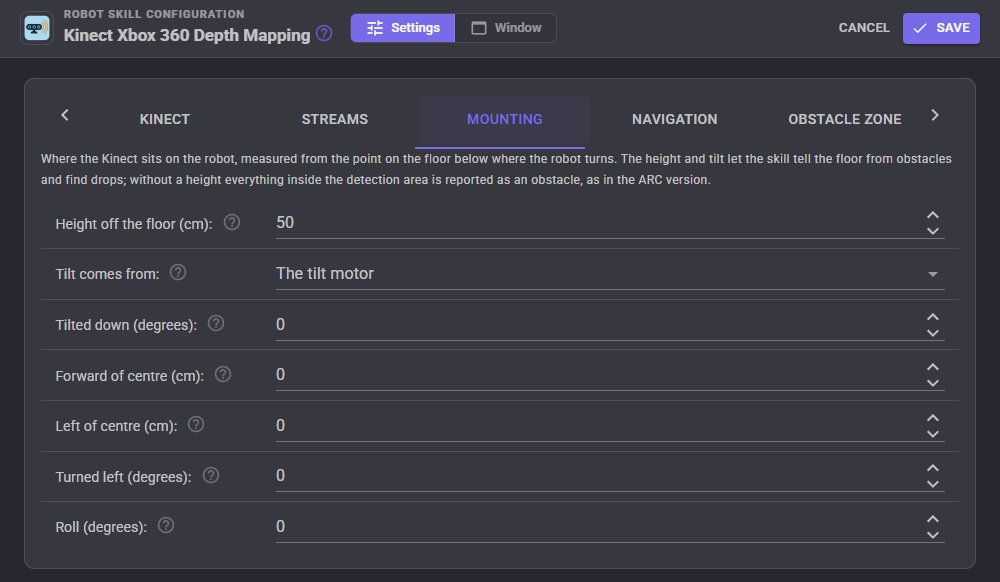The image size is (1000, 582).
Task: Increase Left of centre value
Action: tap(932, 418)
